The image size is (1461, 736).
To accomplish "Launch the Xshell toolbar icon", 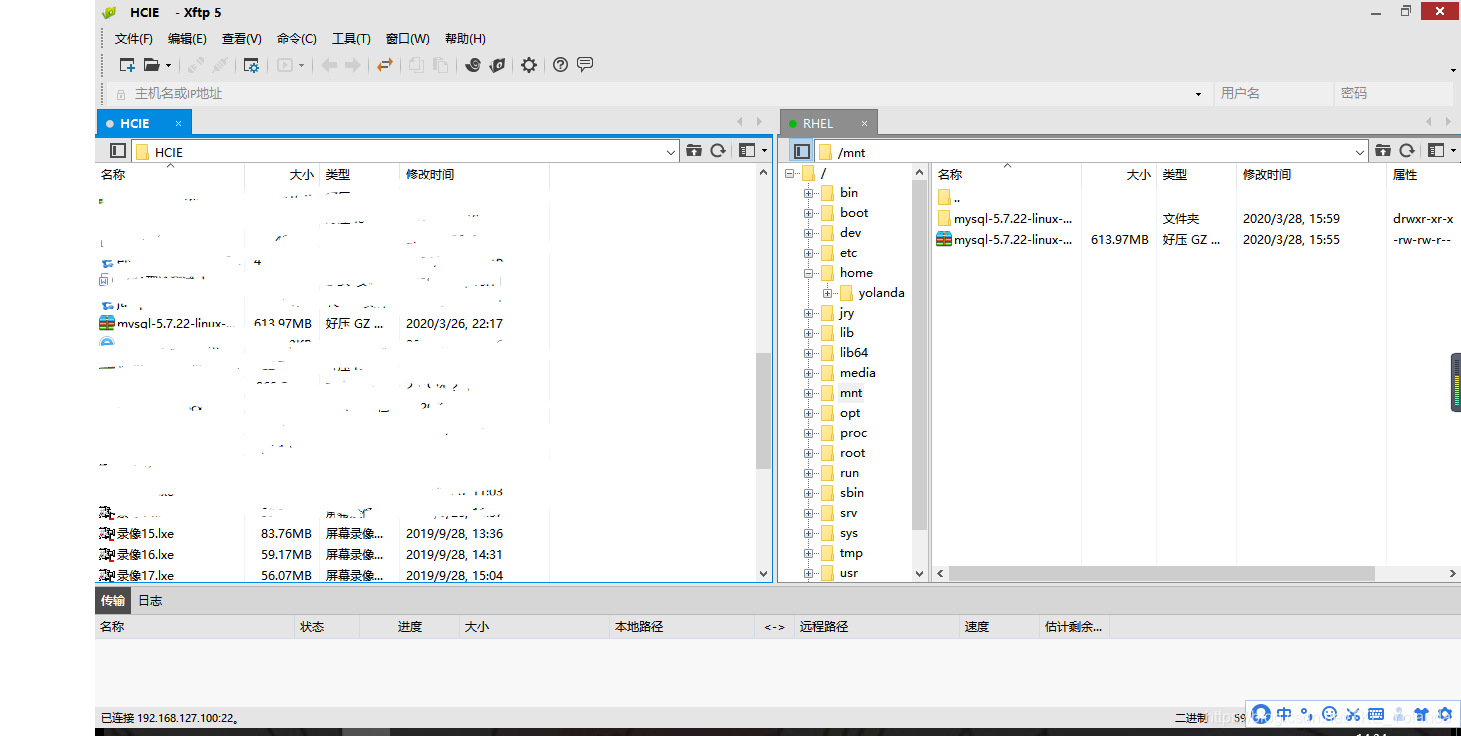I will coord(473,65).
